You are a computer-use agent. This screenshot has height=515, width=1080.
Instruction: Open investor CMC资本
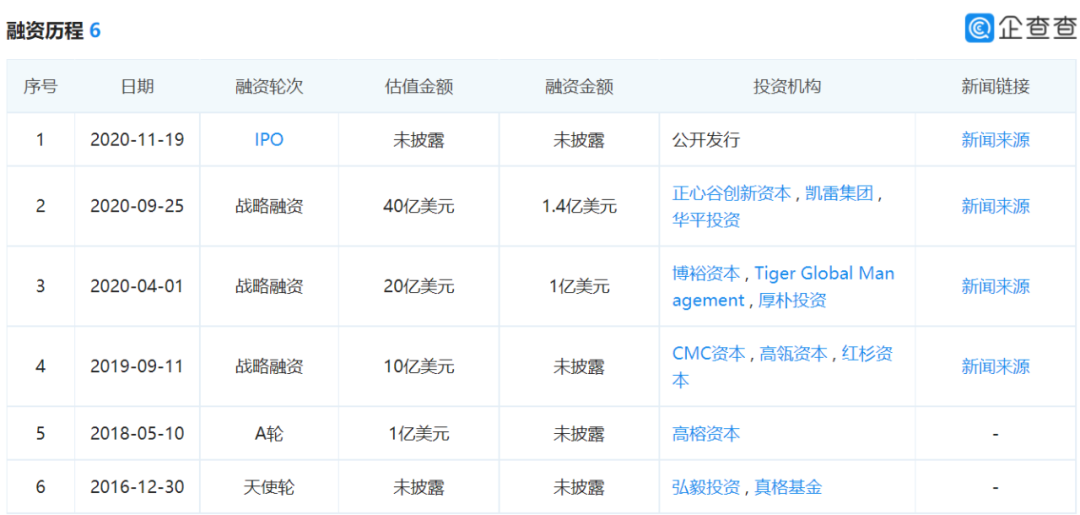[x=709, y=354]
